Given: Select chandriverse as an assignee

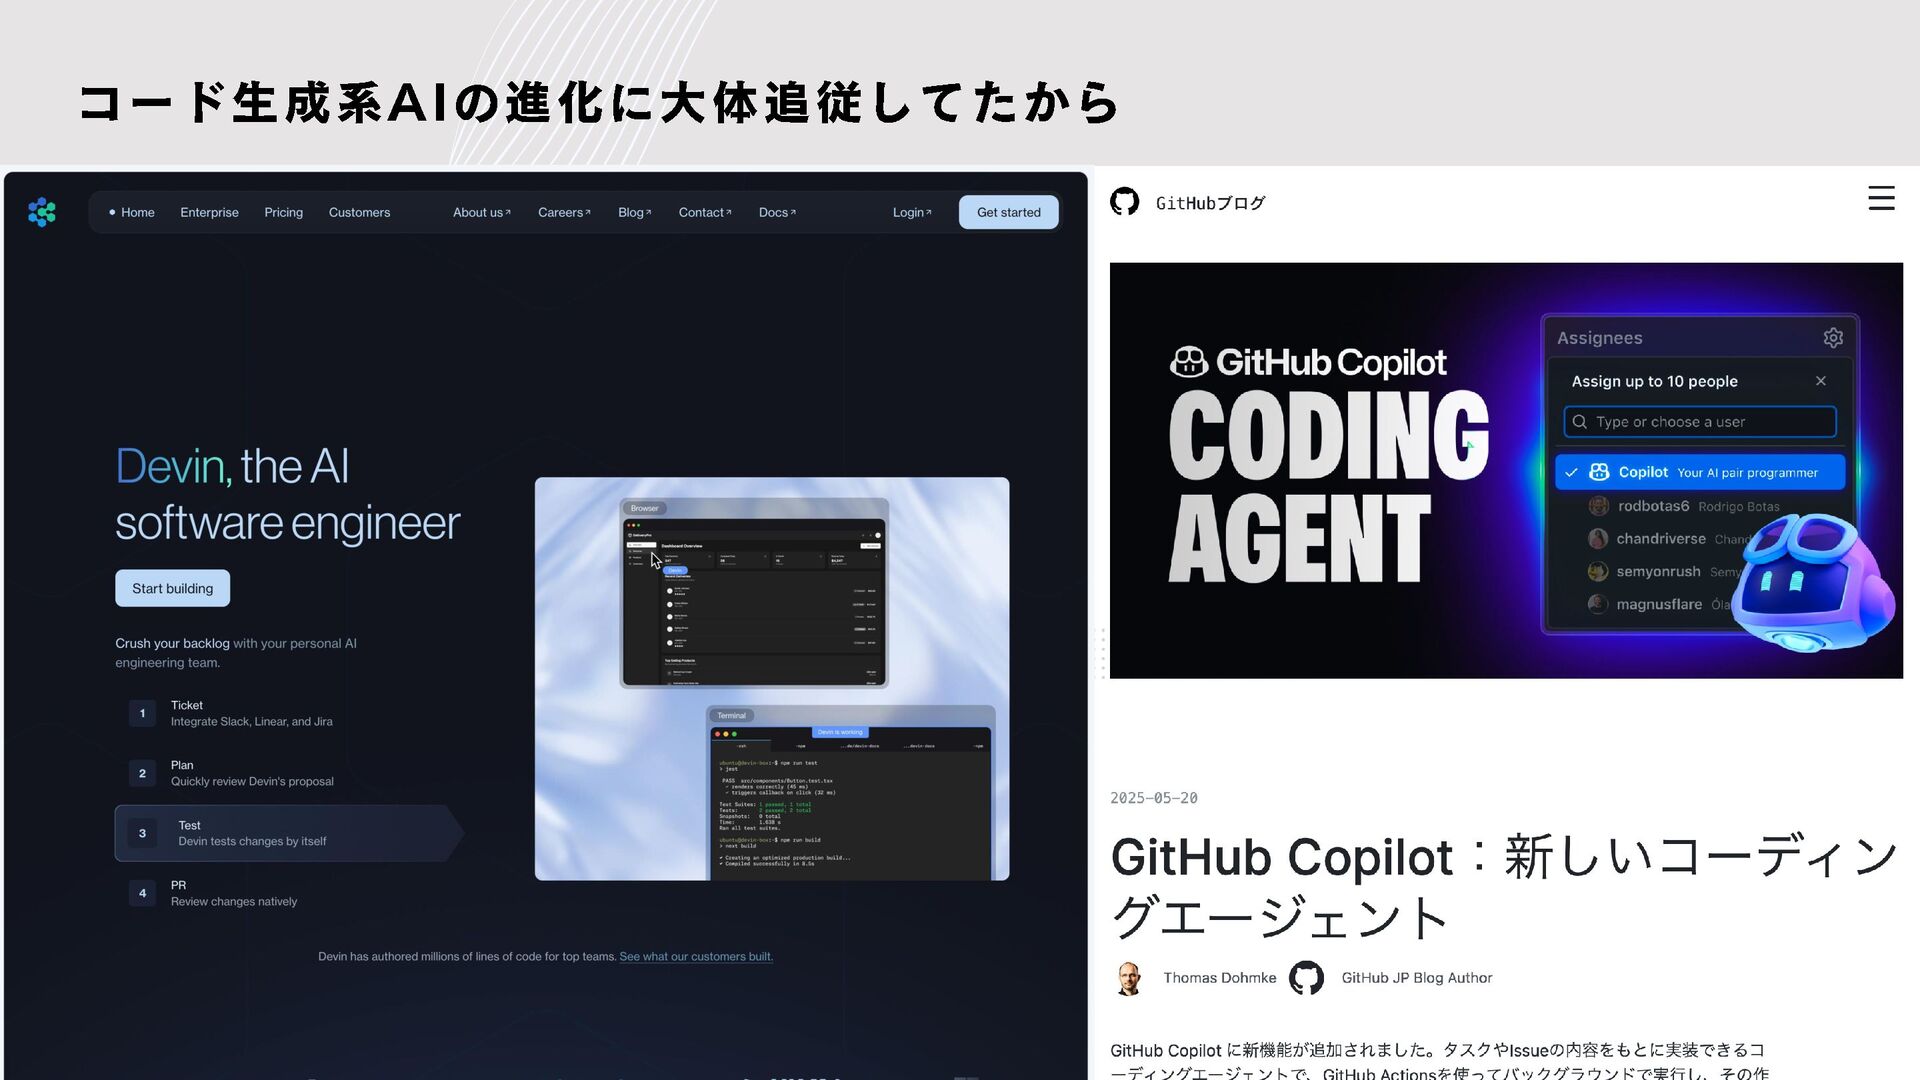Looking at the screenshot, I should 1660,539.
